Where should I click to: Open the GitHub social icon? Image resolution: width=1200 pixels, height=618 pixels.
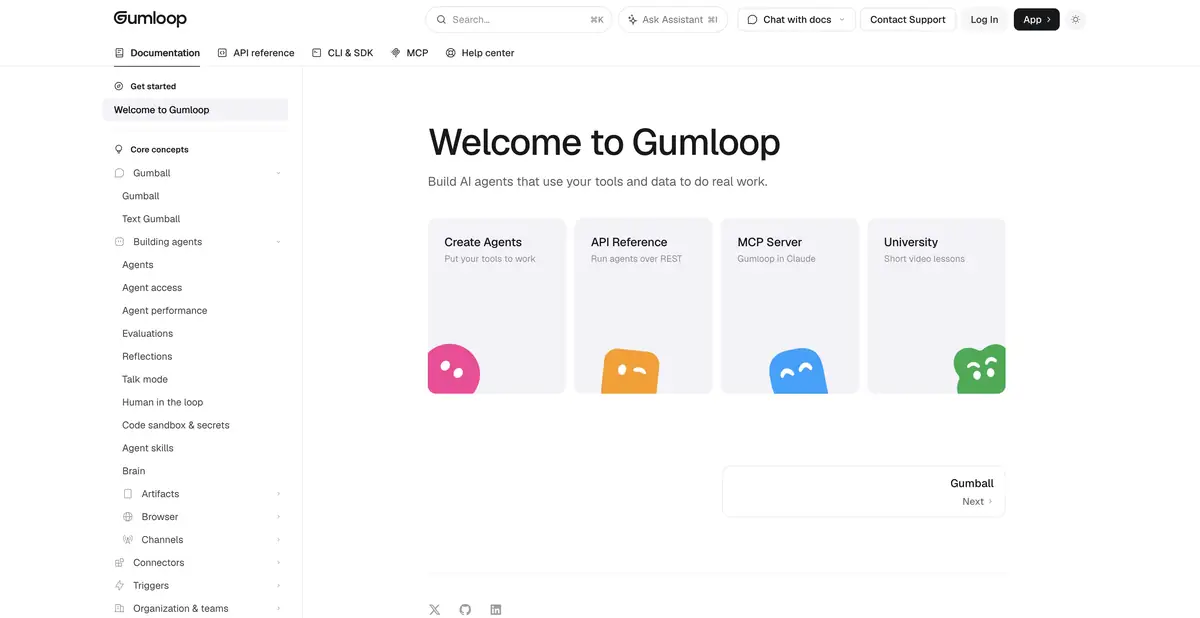(465, 609)
